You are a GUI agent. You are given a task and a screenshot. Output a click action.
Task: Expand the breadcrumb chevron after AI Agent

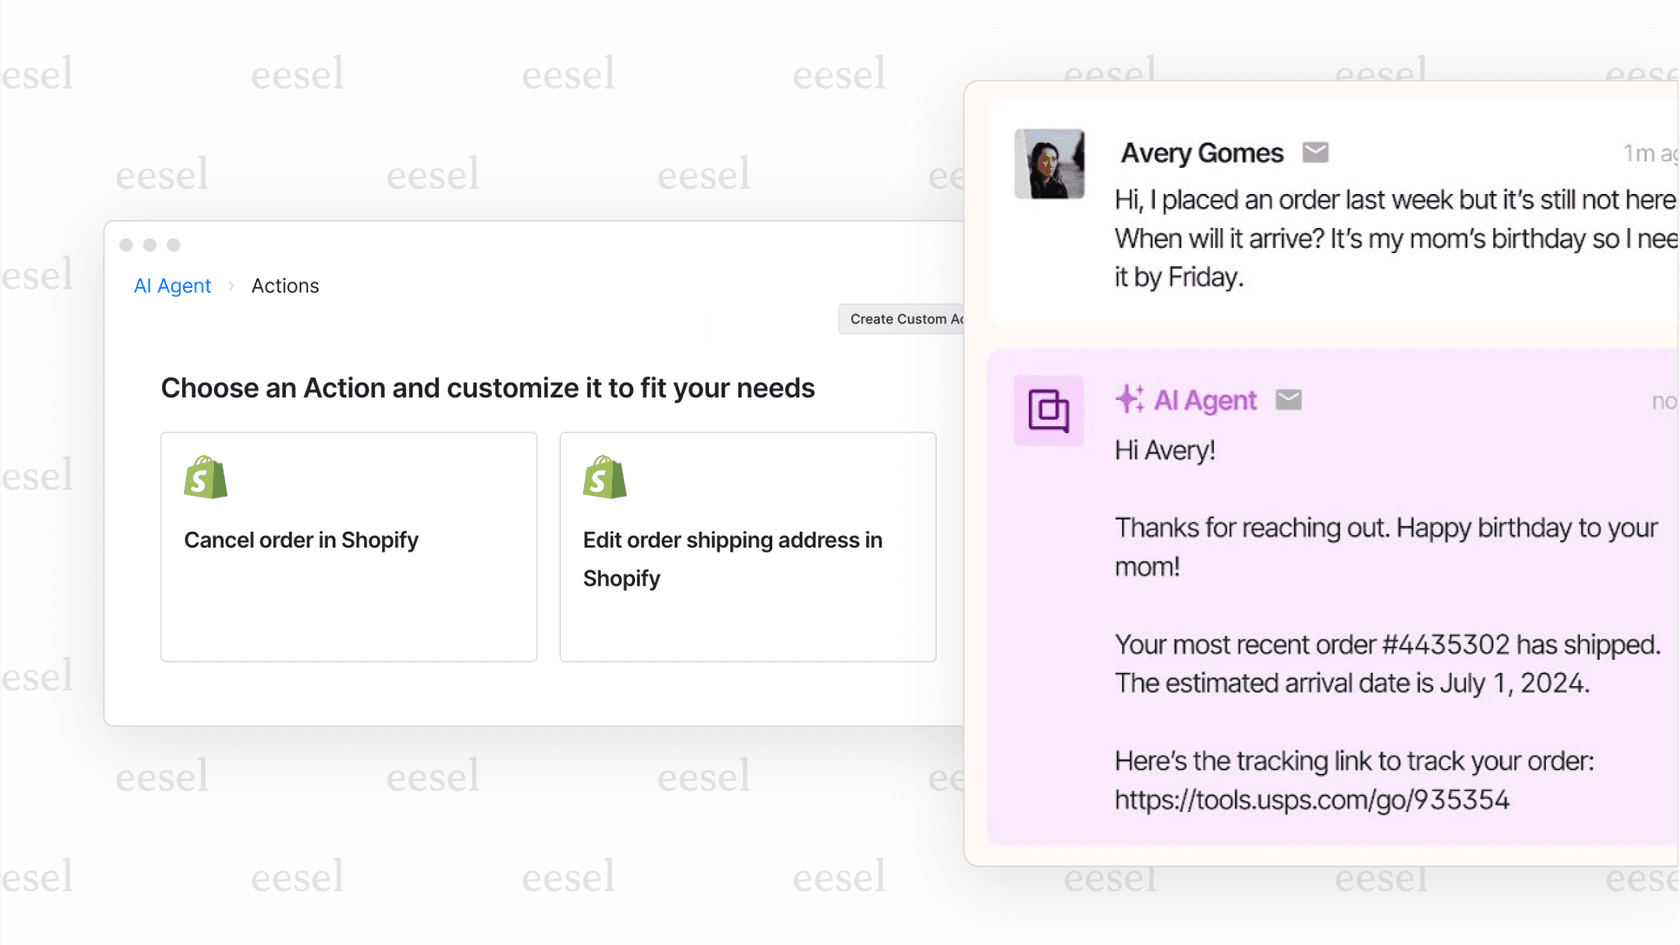[x=230, y=286]
